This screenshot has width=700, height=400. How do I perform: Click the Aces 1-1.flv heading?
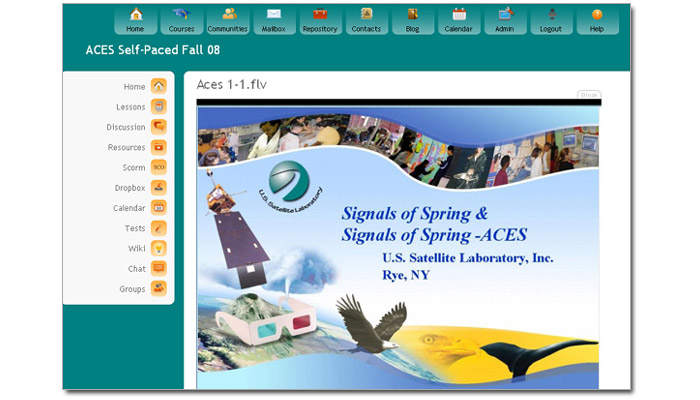click(x=232, y=84)
